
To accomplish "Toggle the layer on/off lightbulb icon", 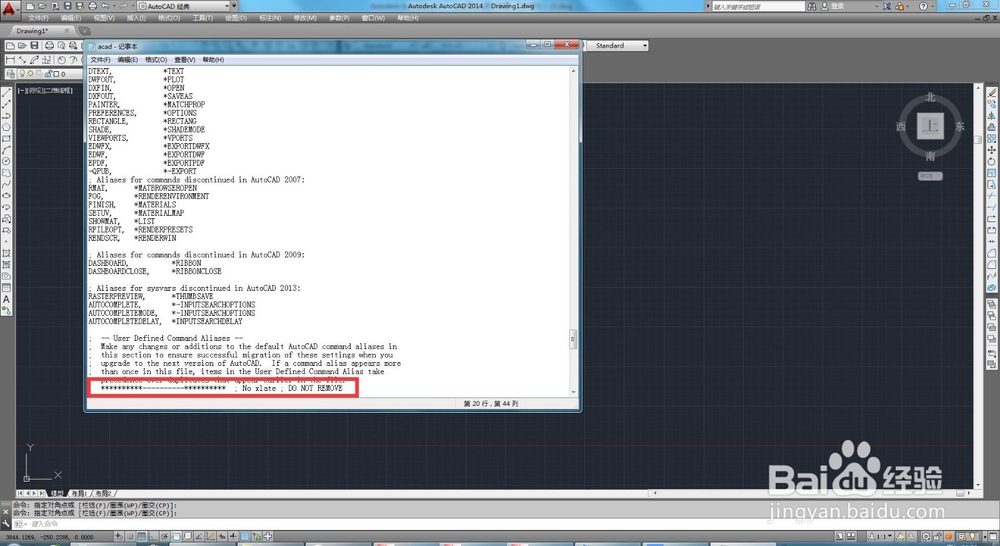I will click(x=22, y=73).
